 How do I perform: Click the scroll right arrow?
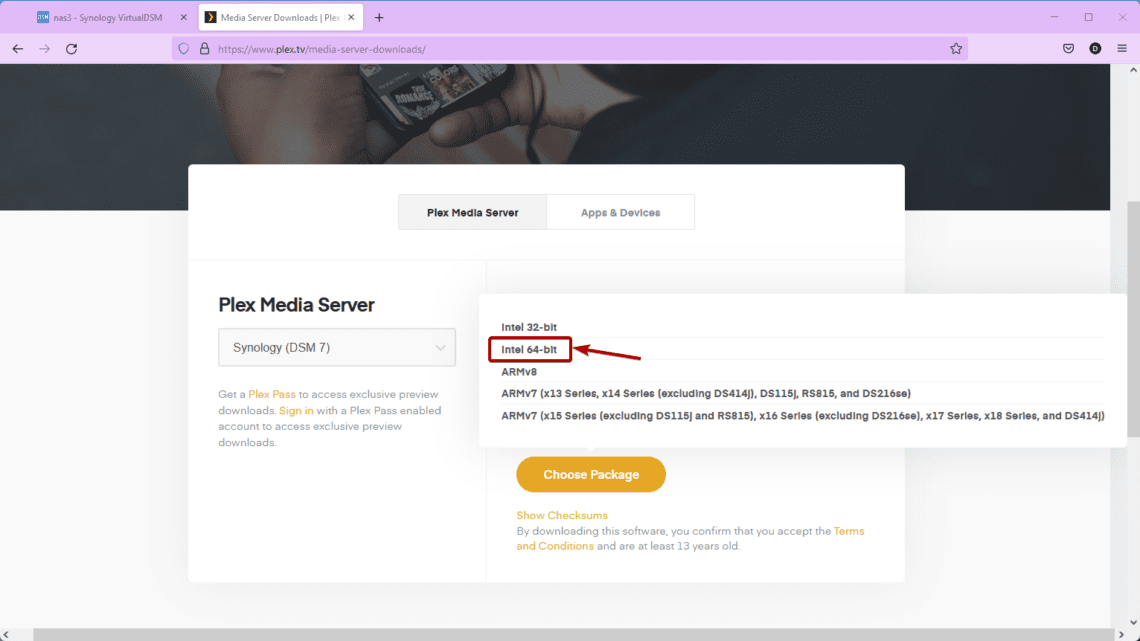1120,634
